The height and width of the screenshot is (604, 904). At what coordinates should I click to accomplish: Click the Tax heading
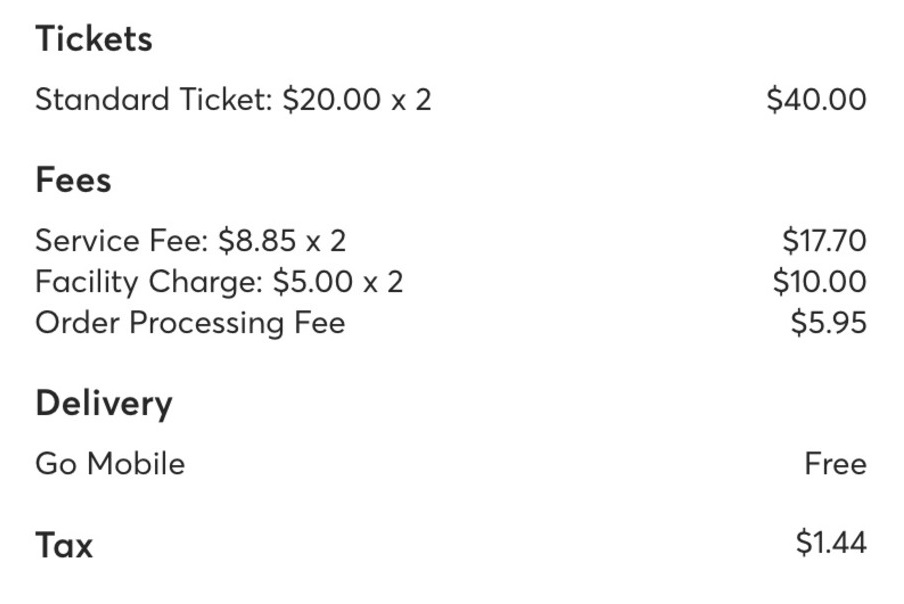click(x=64, y=546)
